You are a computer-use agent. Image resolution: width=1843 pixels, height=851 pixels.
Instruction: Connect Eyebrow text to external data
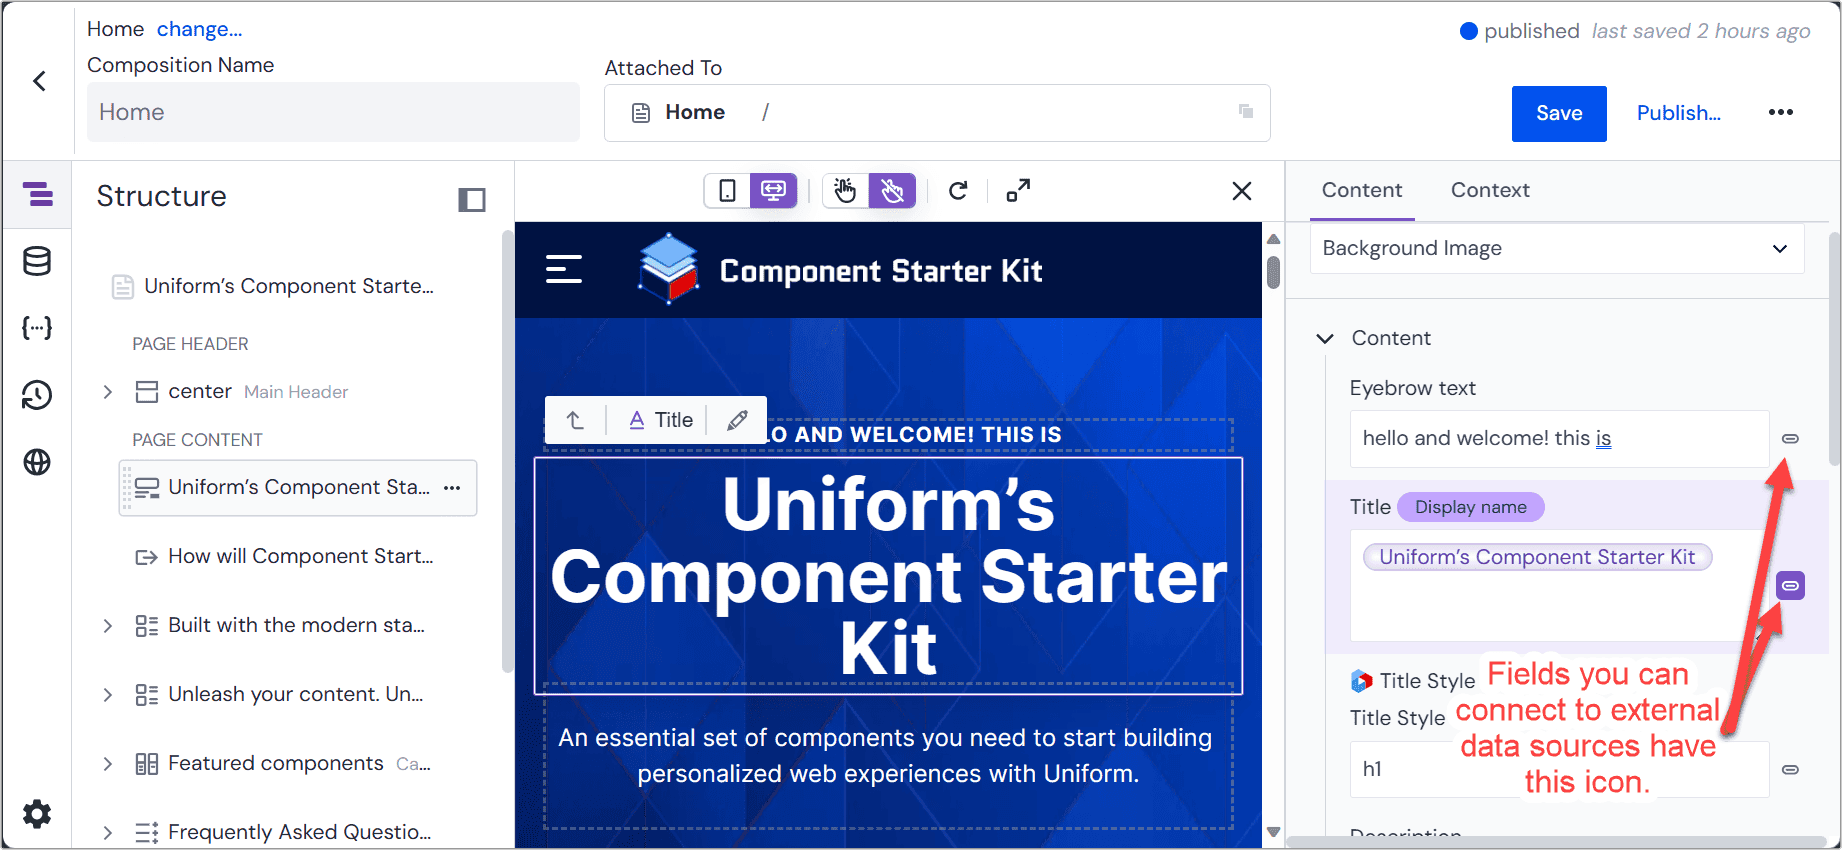(1790, 438)
